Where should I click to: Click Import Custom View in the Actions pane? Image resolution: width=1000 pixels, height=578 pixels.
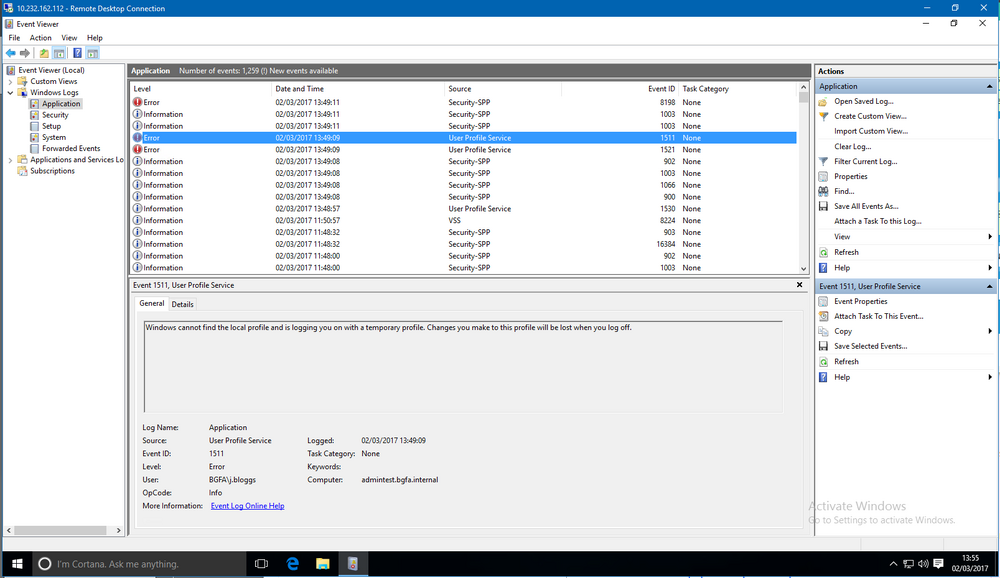coord(871,131)
